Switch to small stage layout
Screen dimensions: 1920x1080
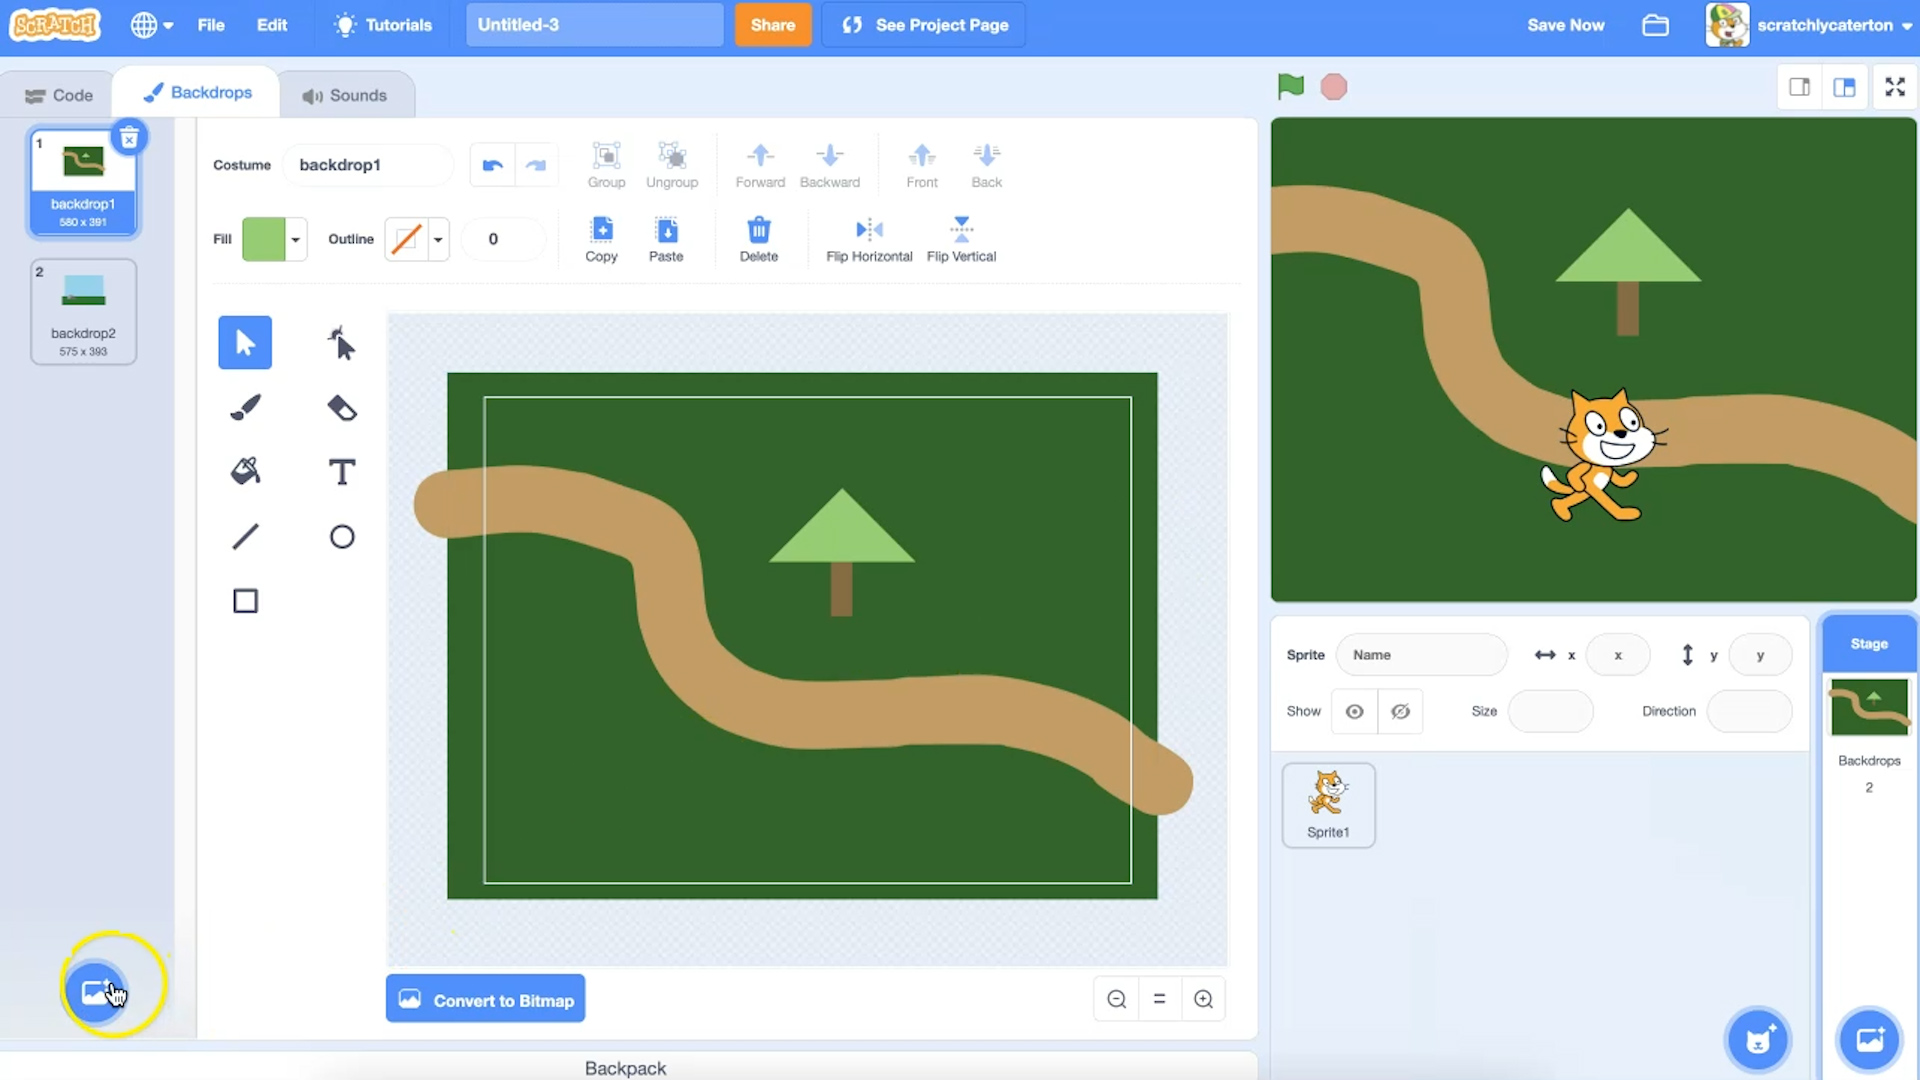(x=1799, y=87)
